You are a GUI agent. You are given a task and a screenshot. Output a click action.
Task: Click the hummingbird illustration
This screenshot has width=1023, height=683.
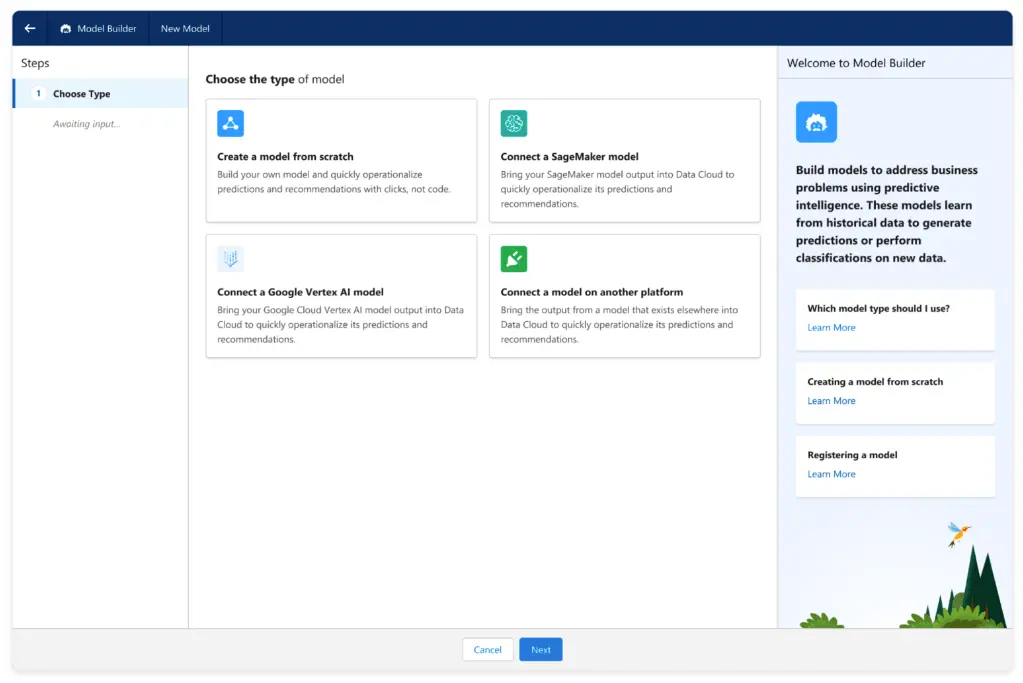coord(959,535)
